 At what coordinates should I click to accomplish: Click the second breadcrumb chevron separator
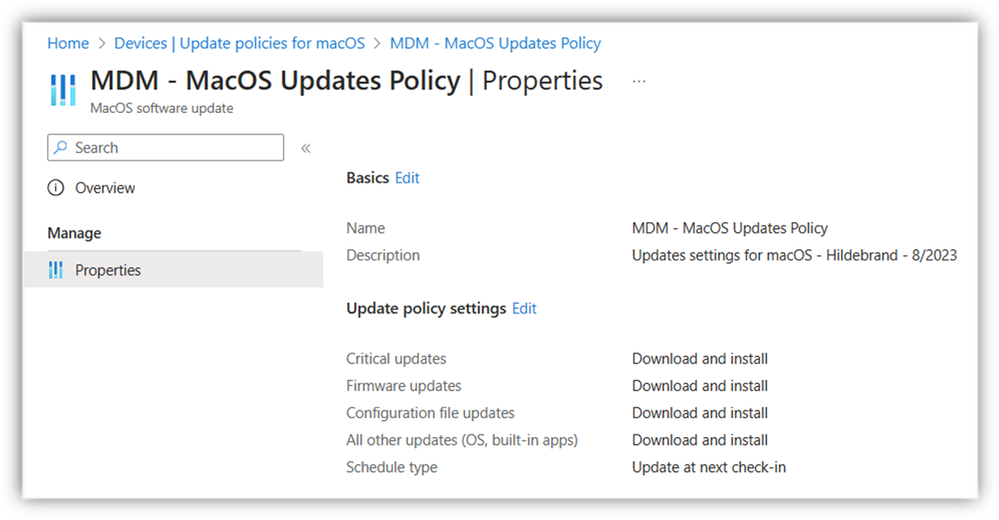(378, 43)
